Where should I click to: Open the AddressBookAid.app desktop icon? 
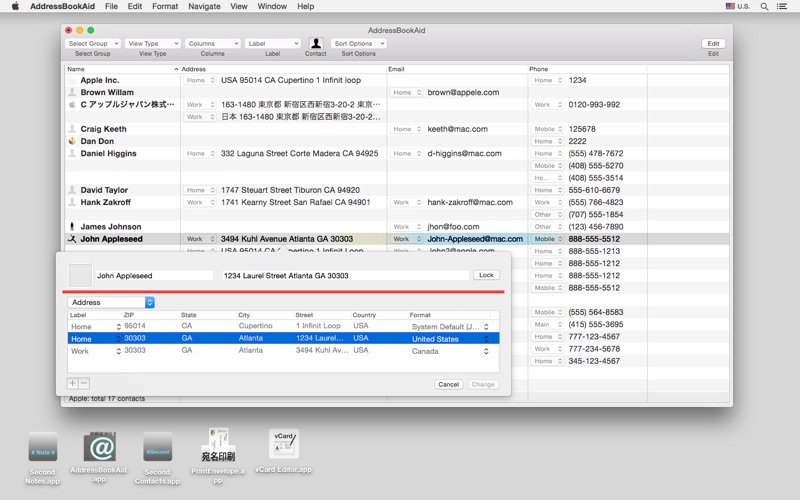99,447
